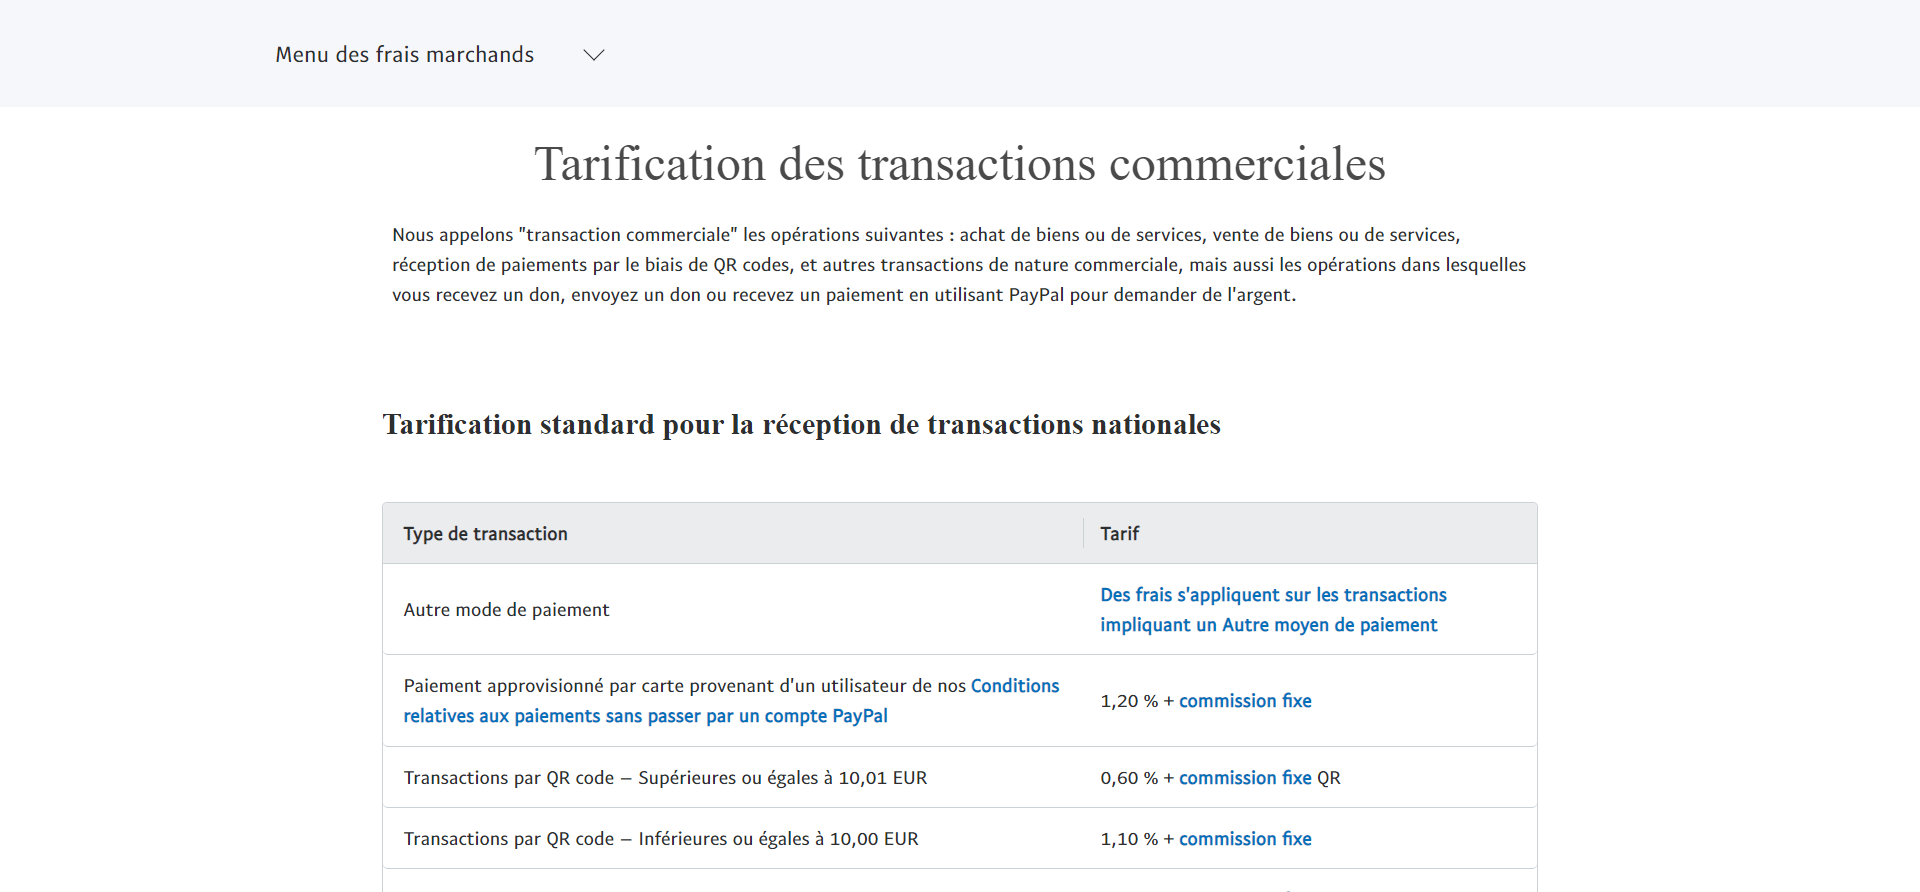Image resolution: width=1920 pixels, height=892 pixels.
Task: Click the '1,20 %' rate value
Action: coord(1128,701)
